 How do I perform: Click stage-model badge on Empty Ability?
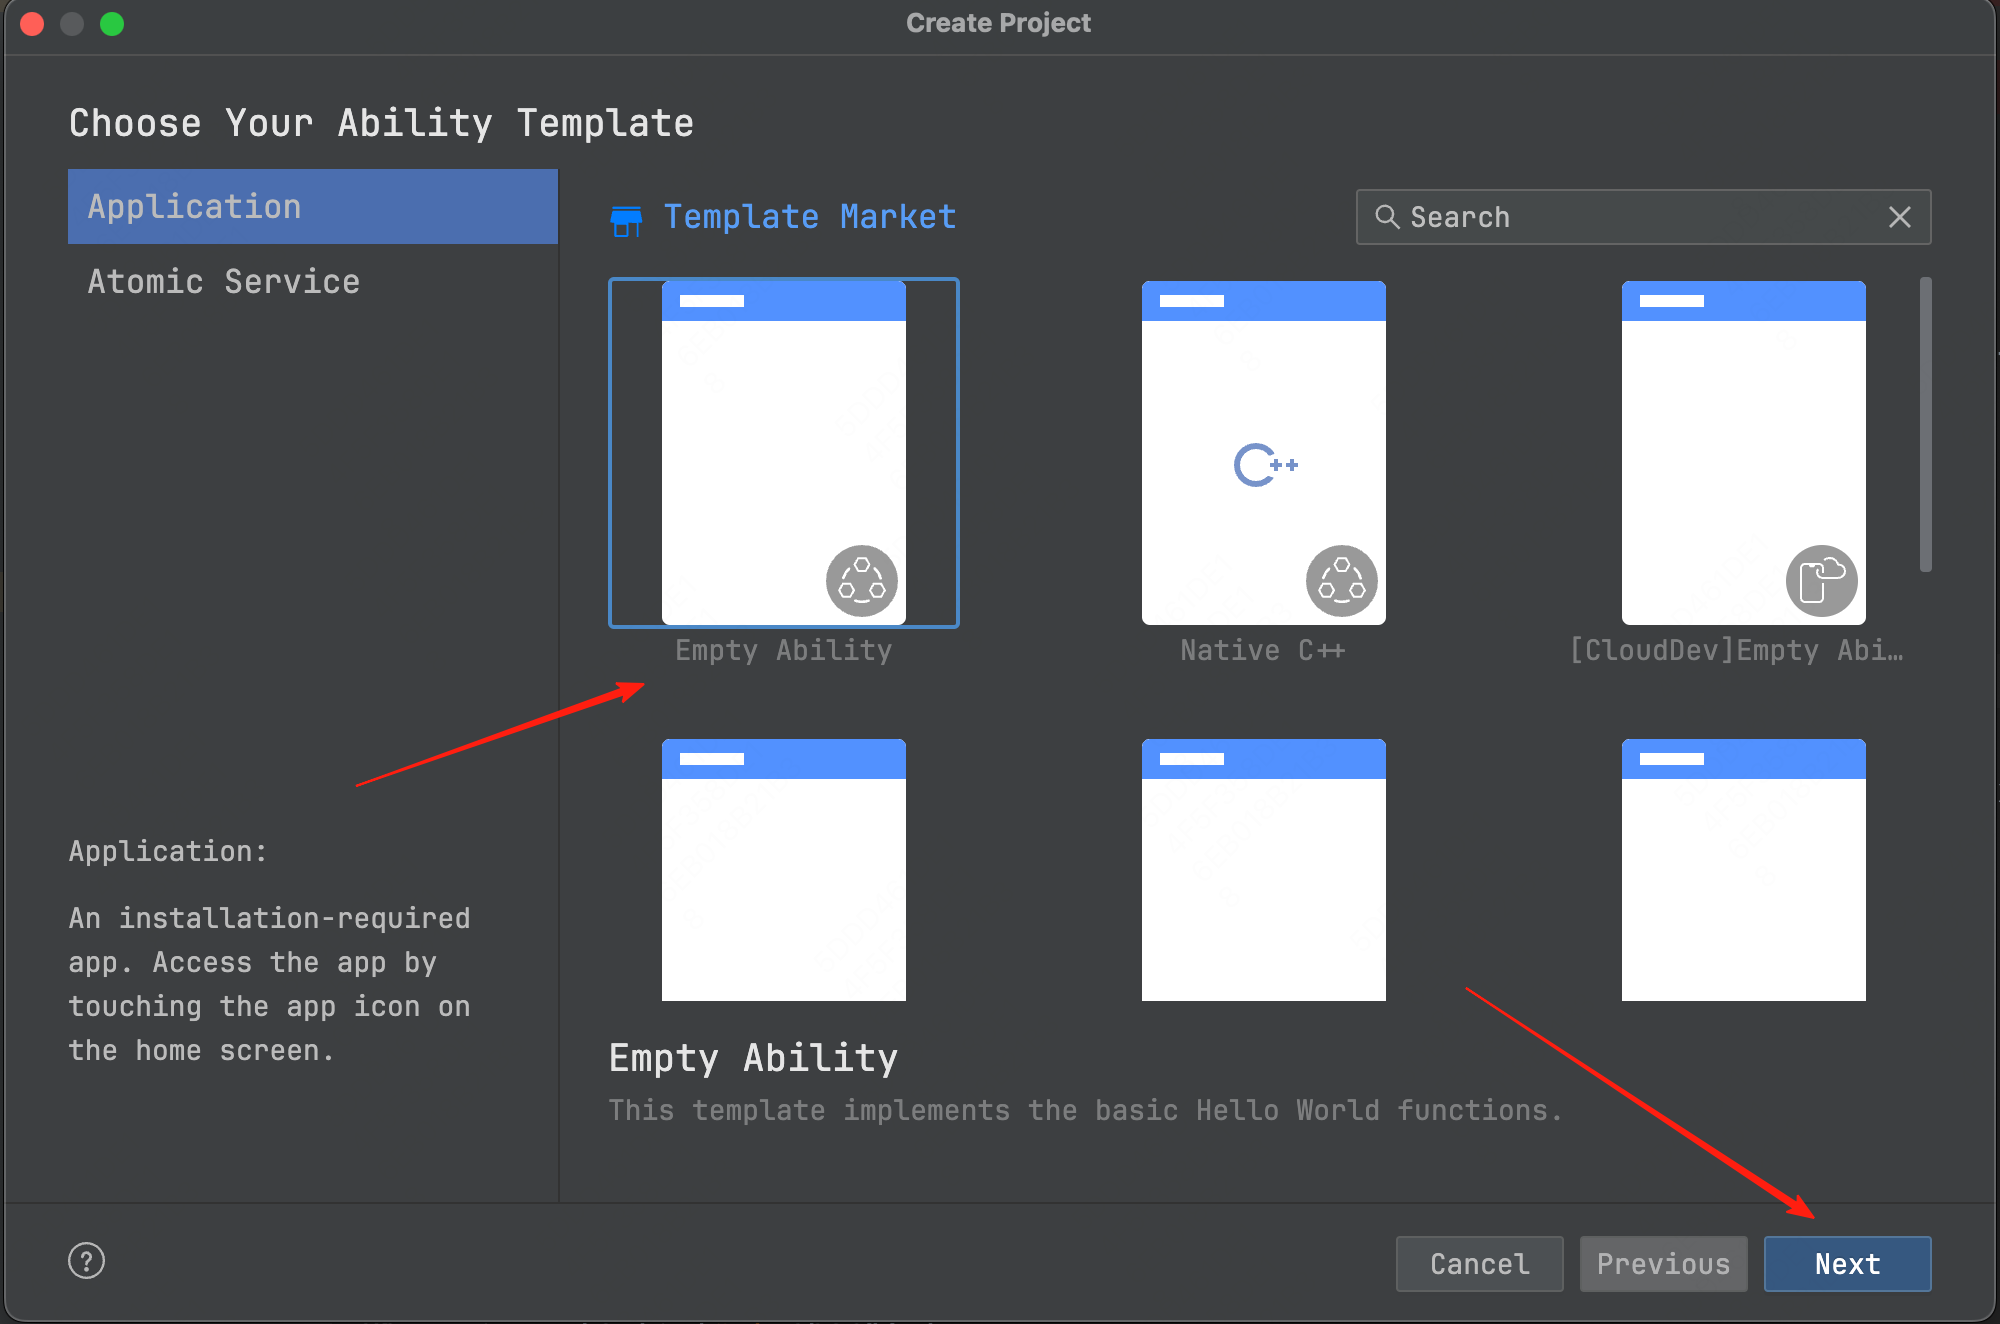(x=861, y=581)
